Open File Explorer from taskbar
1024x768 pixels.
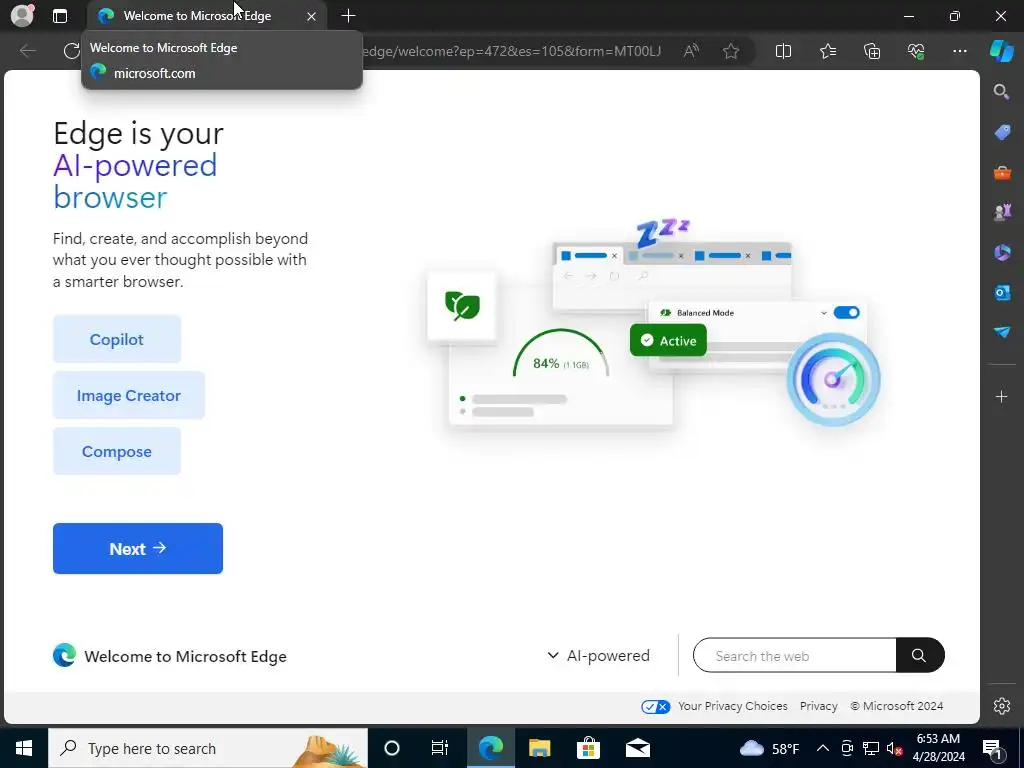click(539, 748)
